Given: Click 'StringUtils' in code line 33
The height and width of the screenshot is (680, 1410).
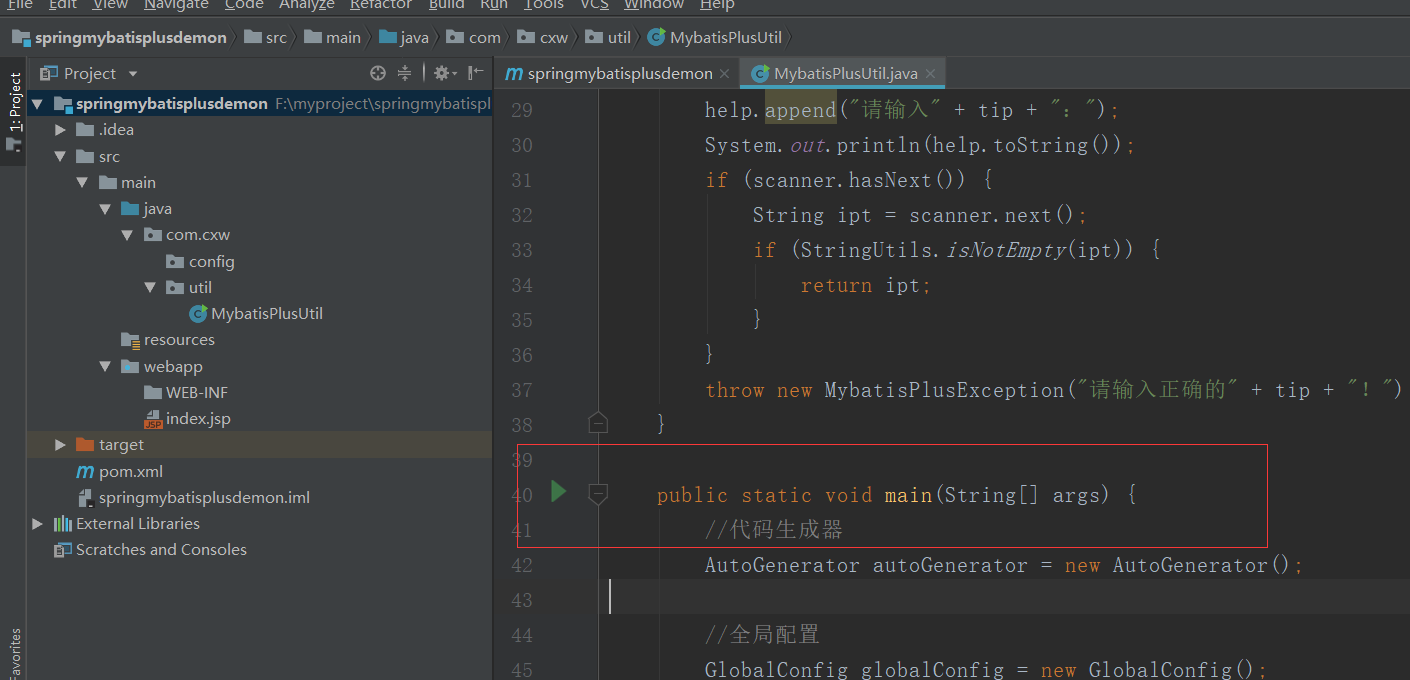Looking at the screenshot, I should tap(866, 250).
